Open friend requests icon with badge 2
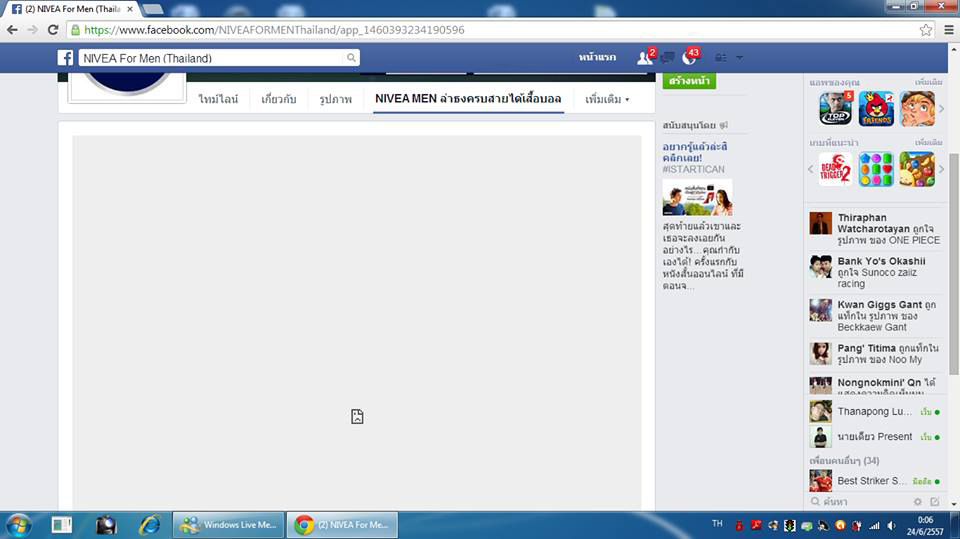 pos(645,57)
